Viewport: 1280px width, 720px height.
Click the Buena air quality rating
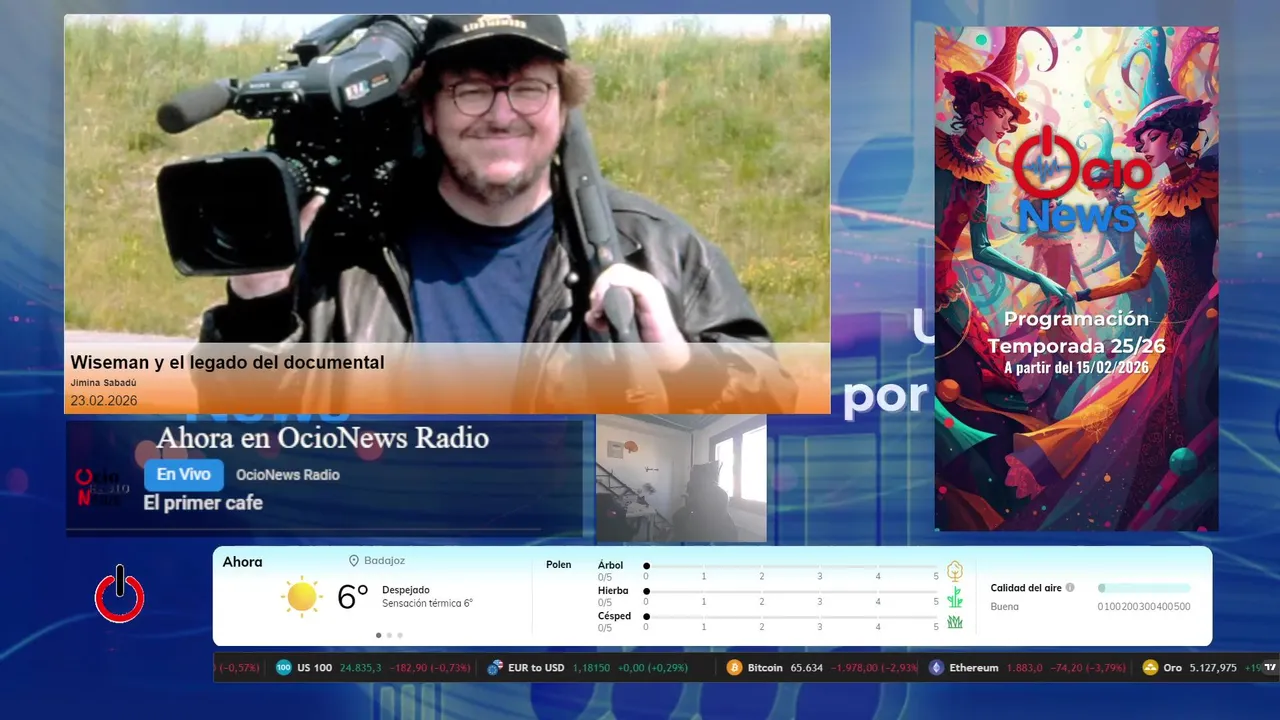[x=1005, y=606]
